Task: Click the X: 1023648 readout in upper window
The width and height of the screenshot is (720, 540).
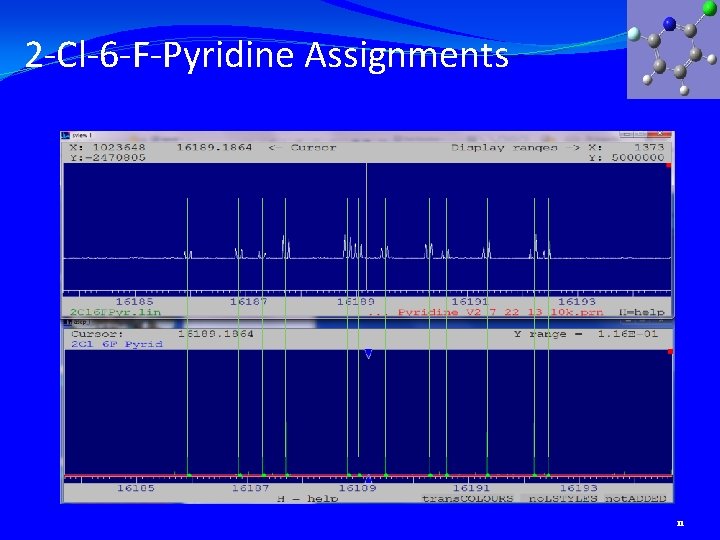Action: 107,147
